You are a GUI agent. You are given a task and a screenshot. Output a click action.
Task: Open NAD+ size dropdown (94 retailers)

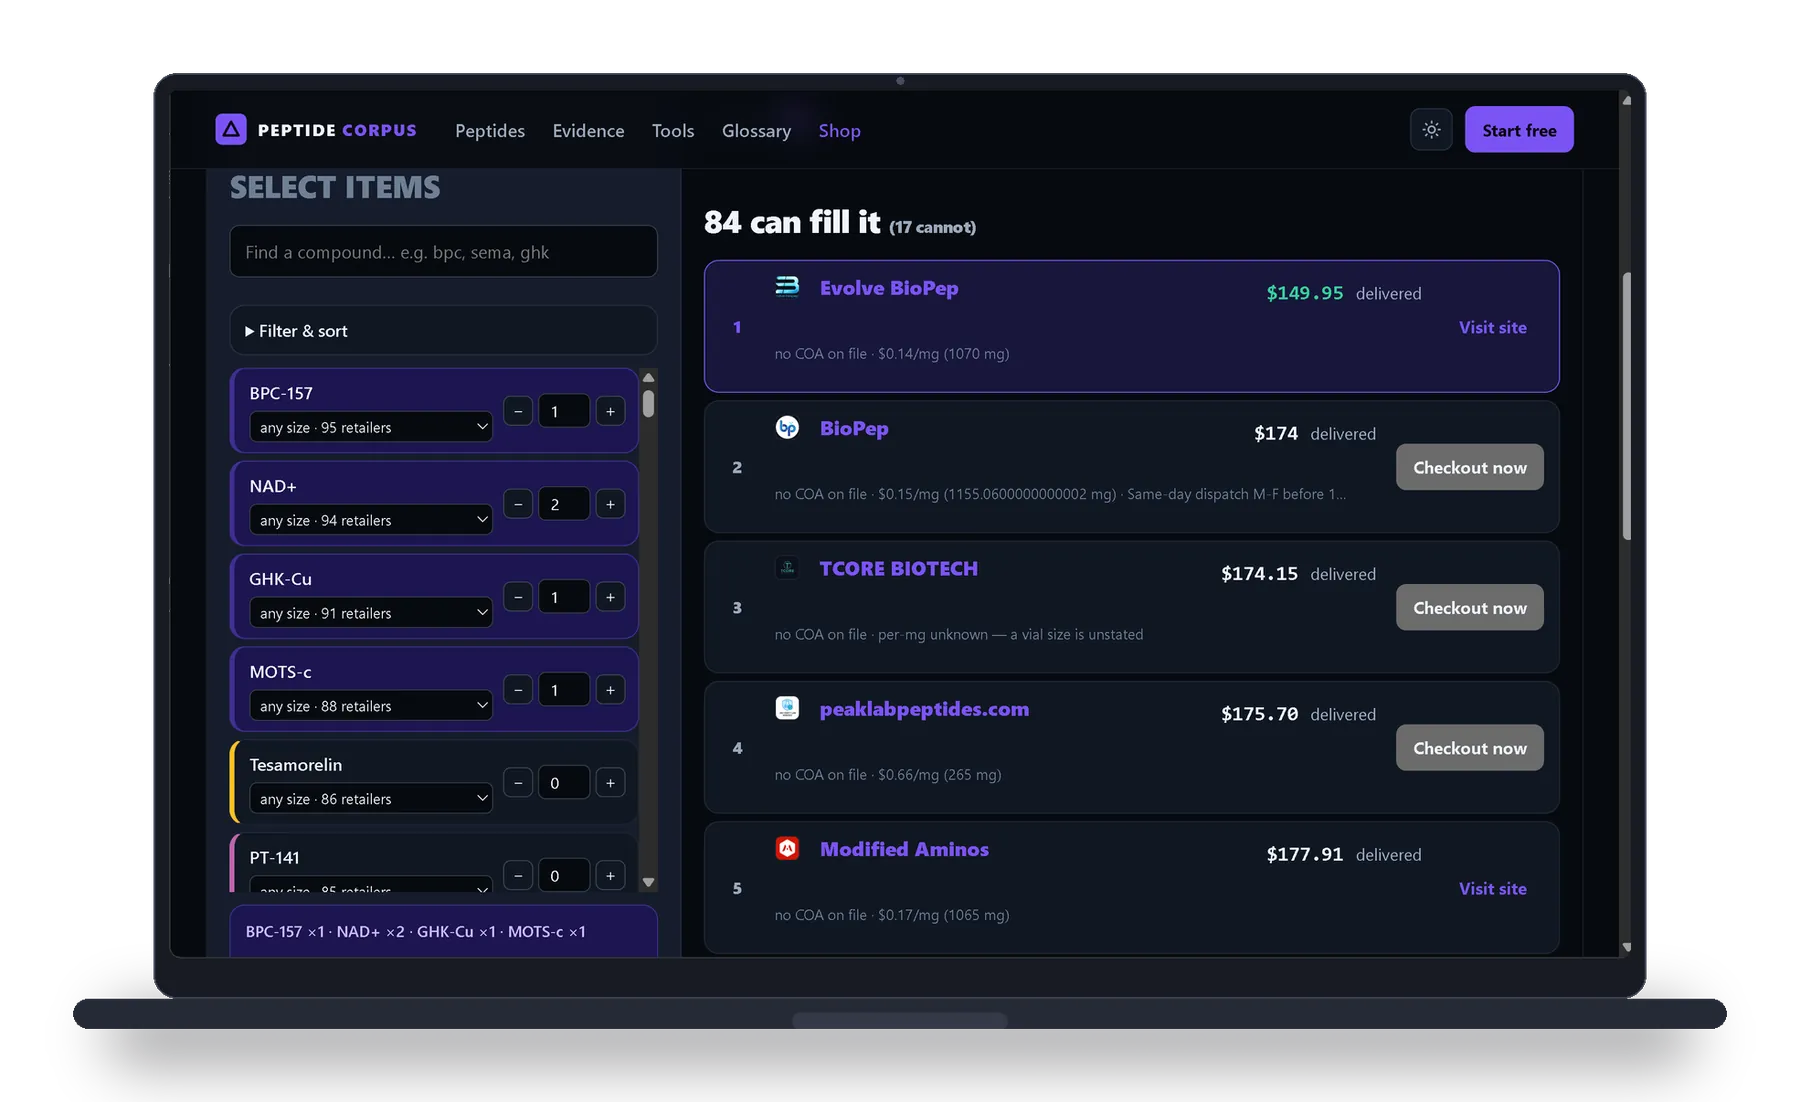tap(371, 520)
